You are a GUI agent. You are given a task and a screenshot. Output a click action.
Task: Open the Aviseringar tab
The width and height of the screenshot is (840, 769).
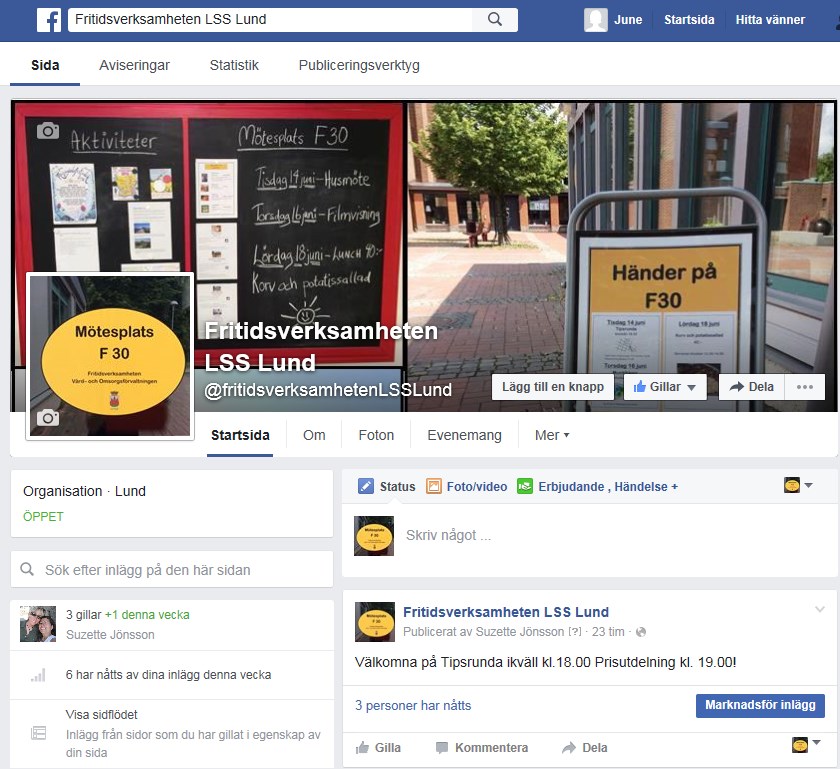(134, 65)
